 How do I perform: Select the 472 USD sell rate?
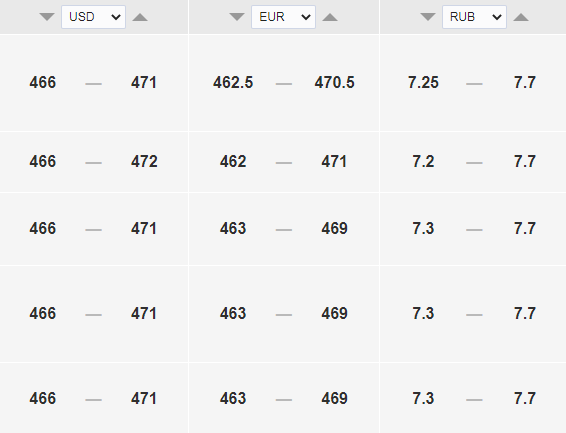(144, 161)
